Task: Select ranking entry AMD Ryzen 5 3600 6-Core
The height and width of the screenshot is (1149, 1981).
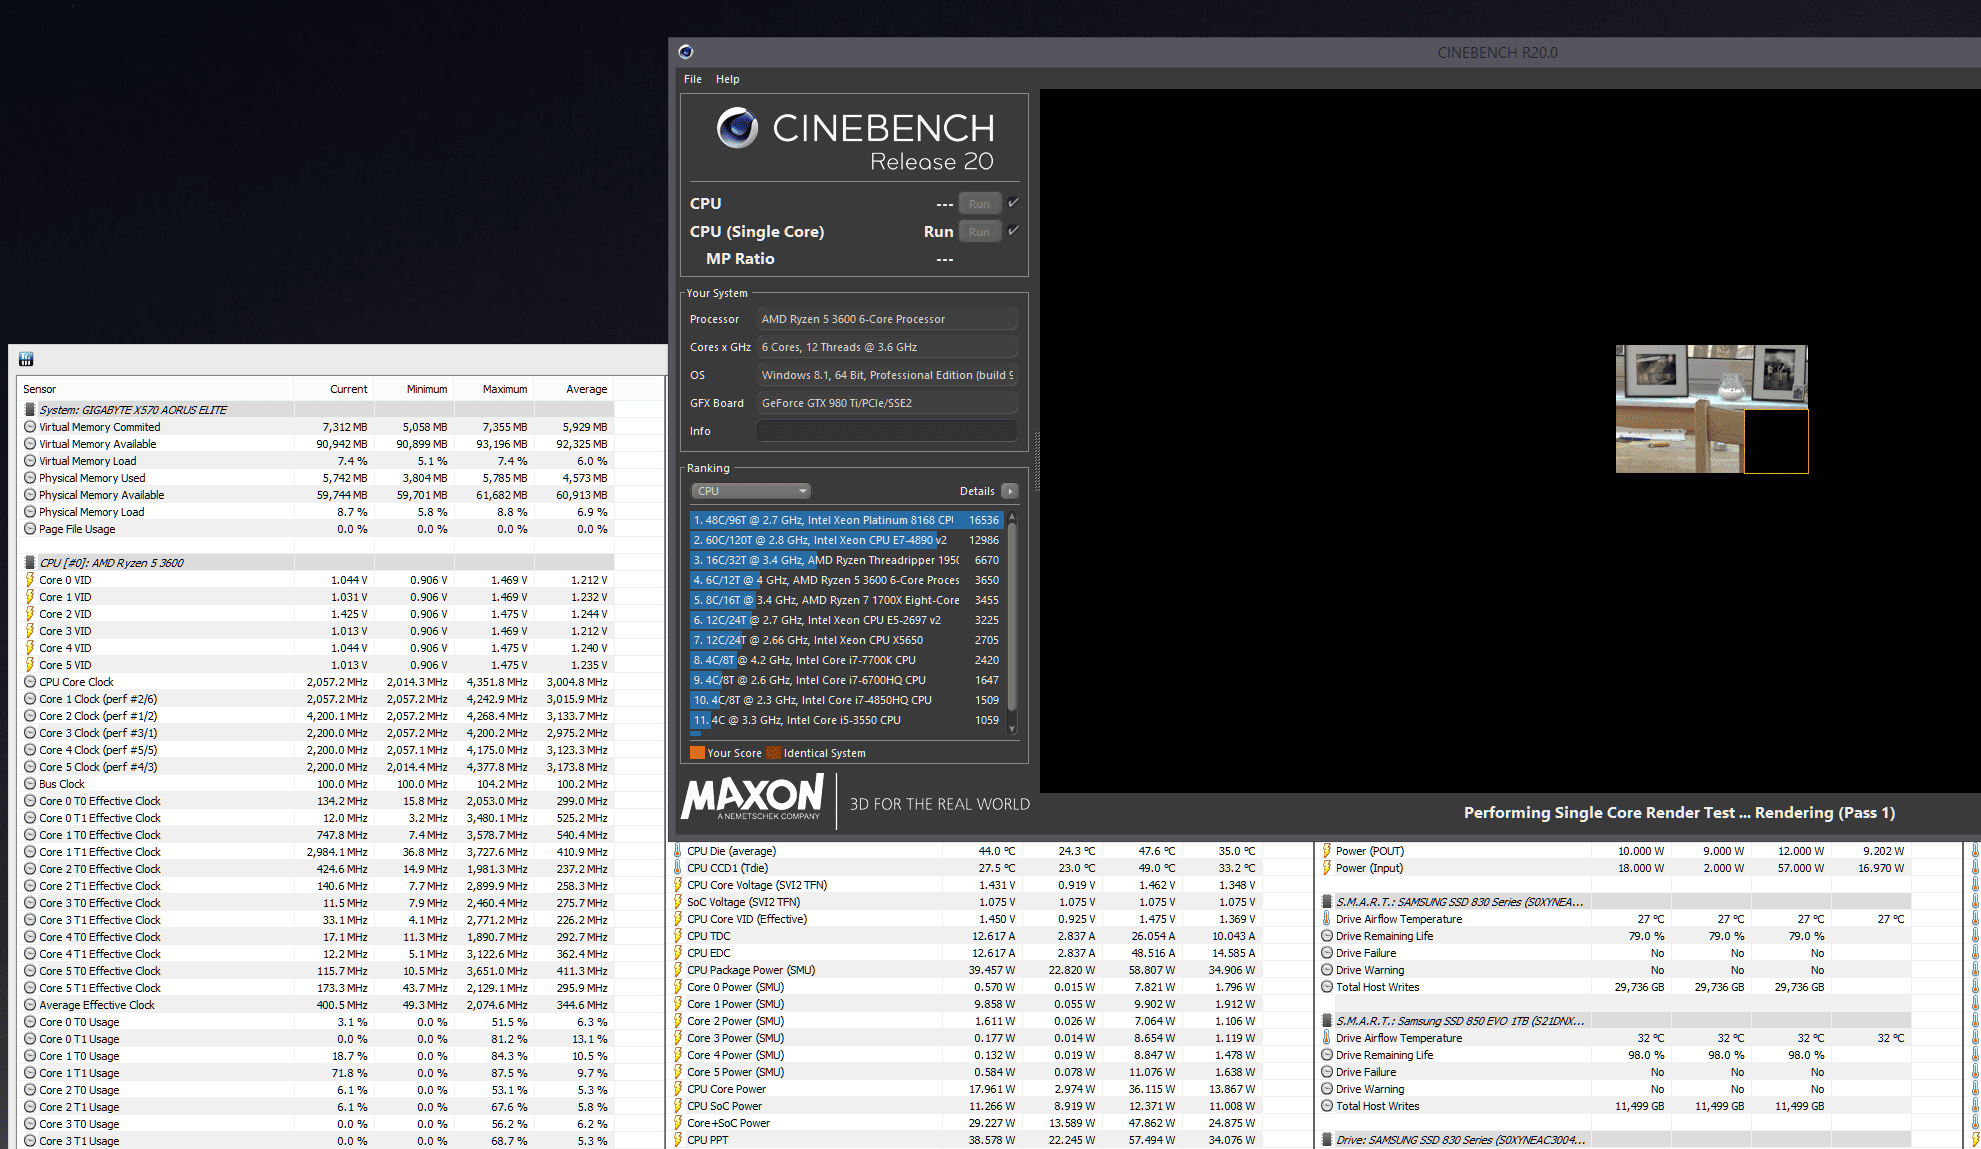Action: pos(846,580)
